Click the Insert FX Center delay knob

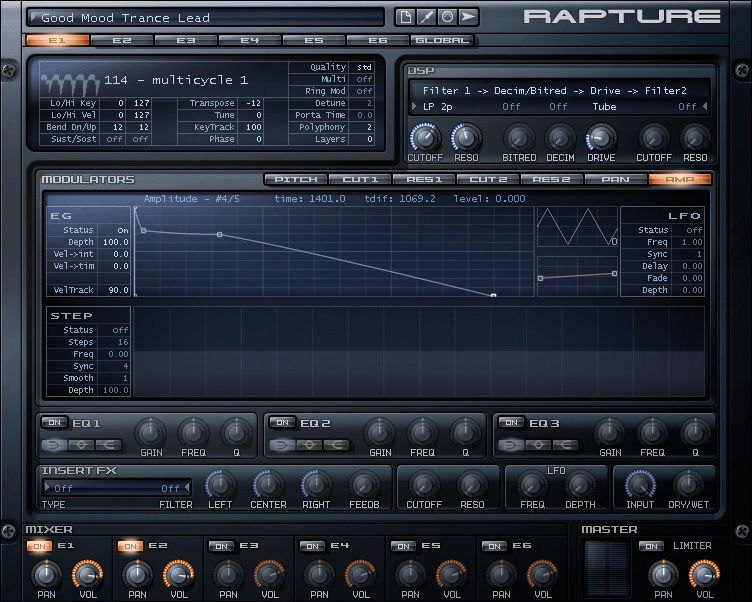pyautogui.click(x=268, y=485)
